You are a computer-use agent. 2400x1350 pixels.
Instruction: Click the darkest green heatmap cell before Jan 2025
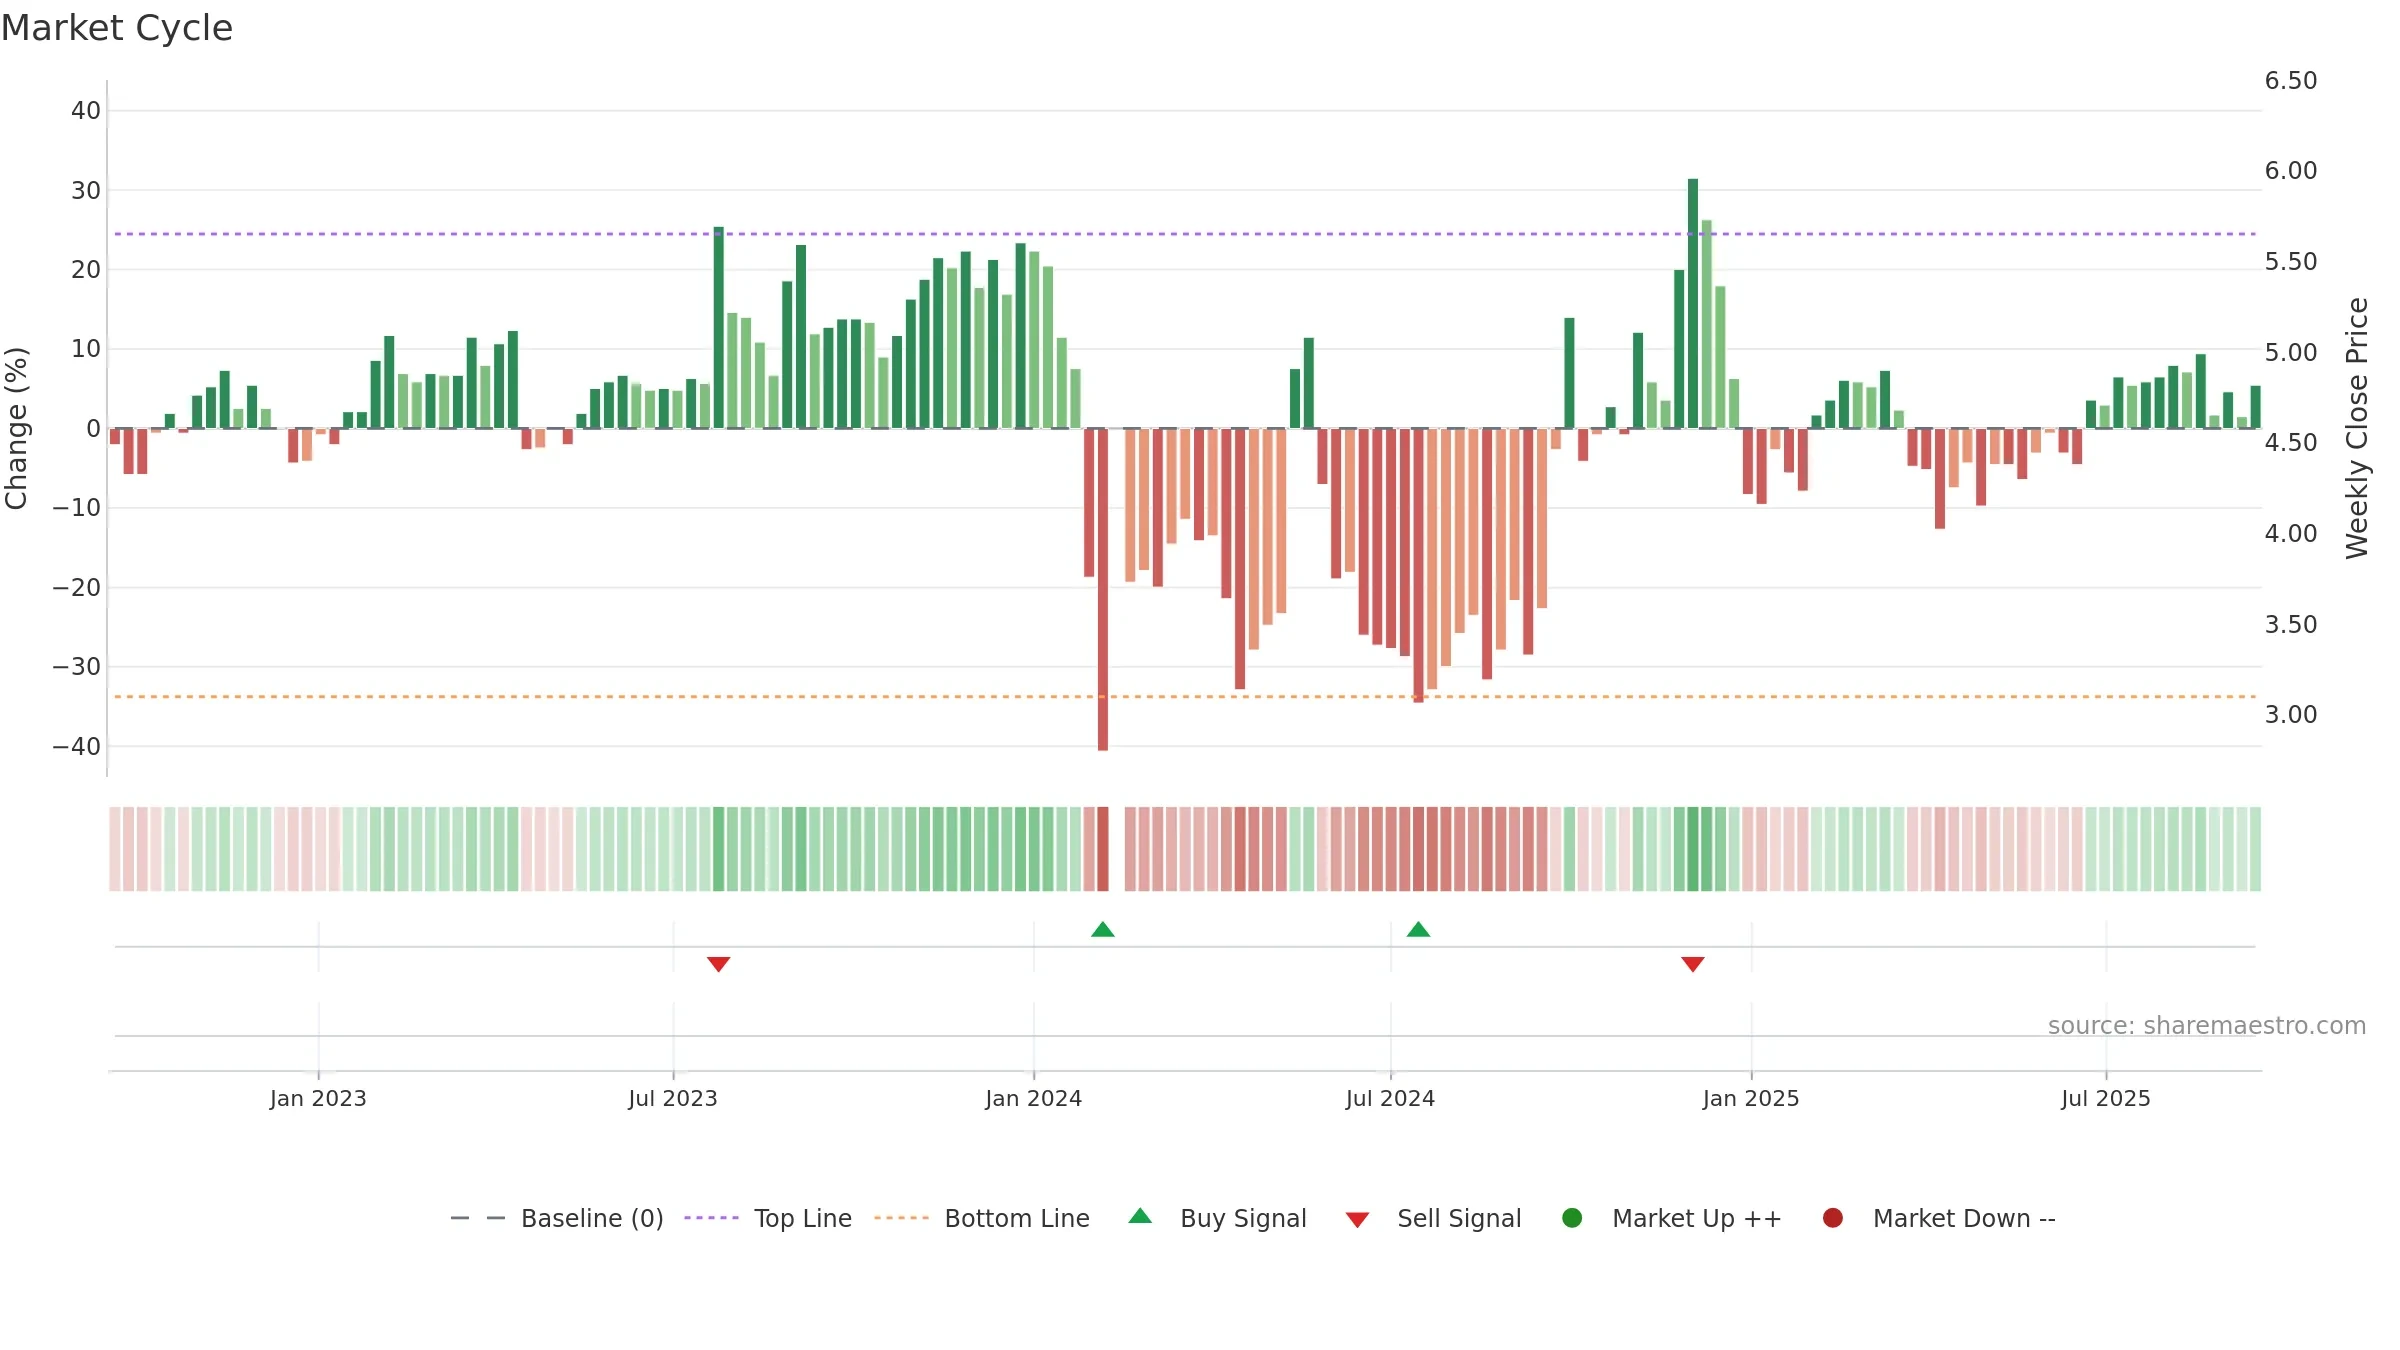[1693, 849]
